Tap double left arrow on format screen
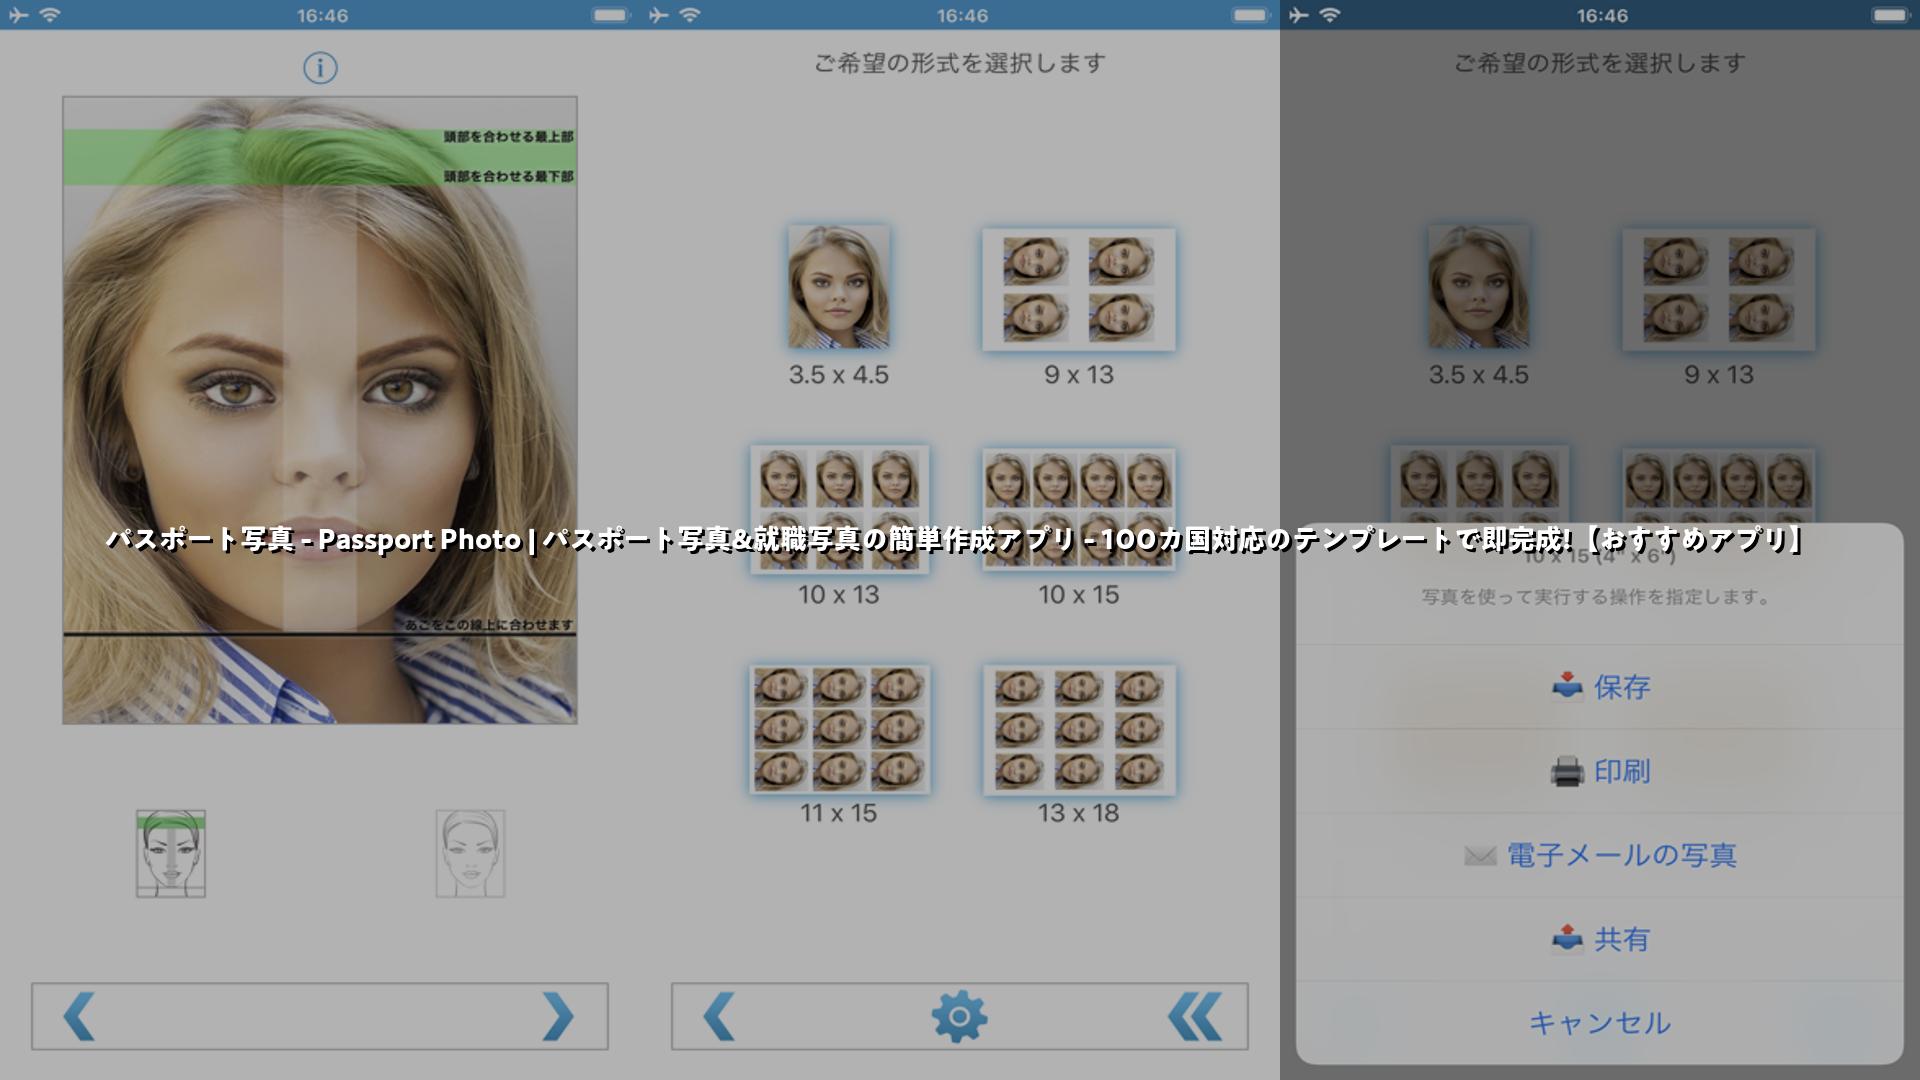This screenshot has width=1920, height=1080. pyautogui.click(x=1195, y=1017)
